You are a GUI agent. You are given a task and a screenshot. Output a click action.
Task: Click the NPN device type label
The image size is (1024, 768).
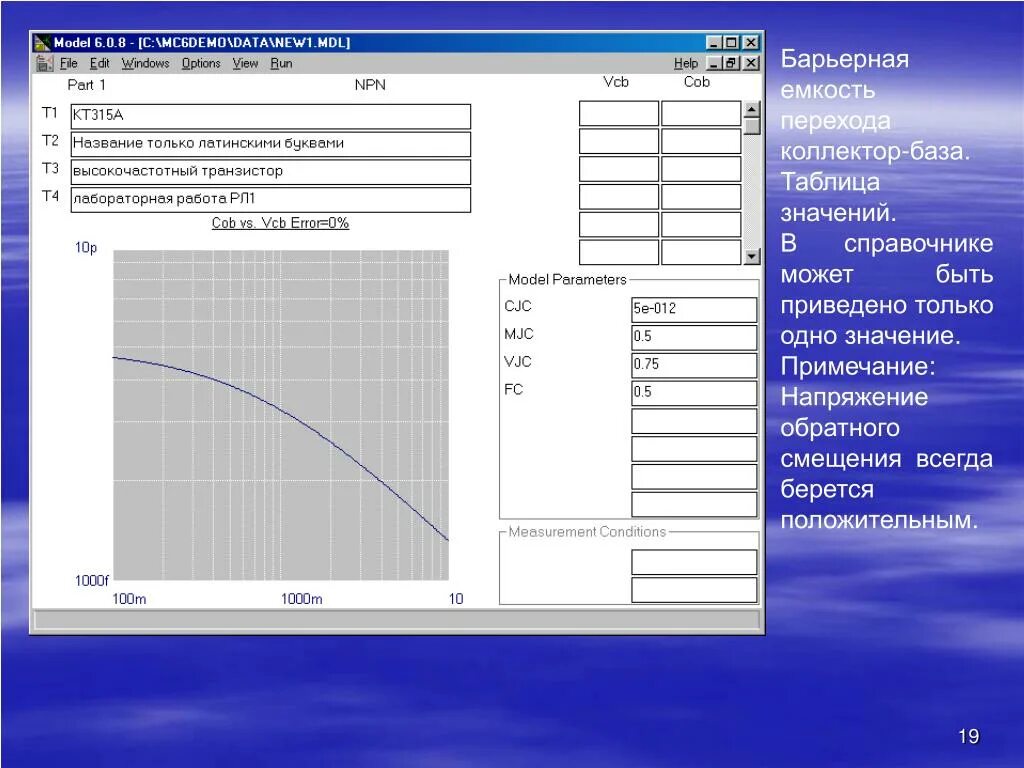370,85
